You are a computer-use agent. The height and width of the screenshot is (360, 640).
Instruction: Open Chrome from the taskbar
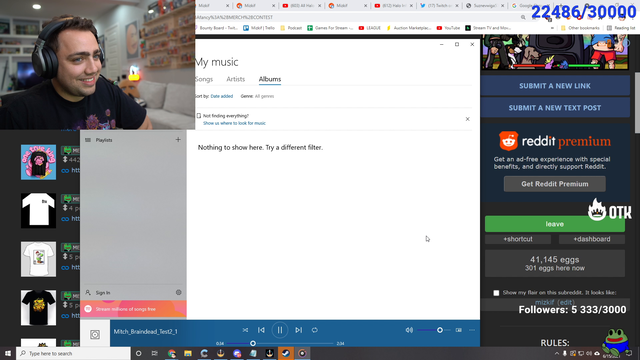pos(171,353)
